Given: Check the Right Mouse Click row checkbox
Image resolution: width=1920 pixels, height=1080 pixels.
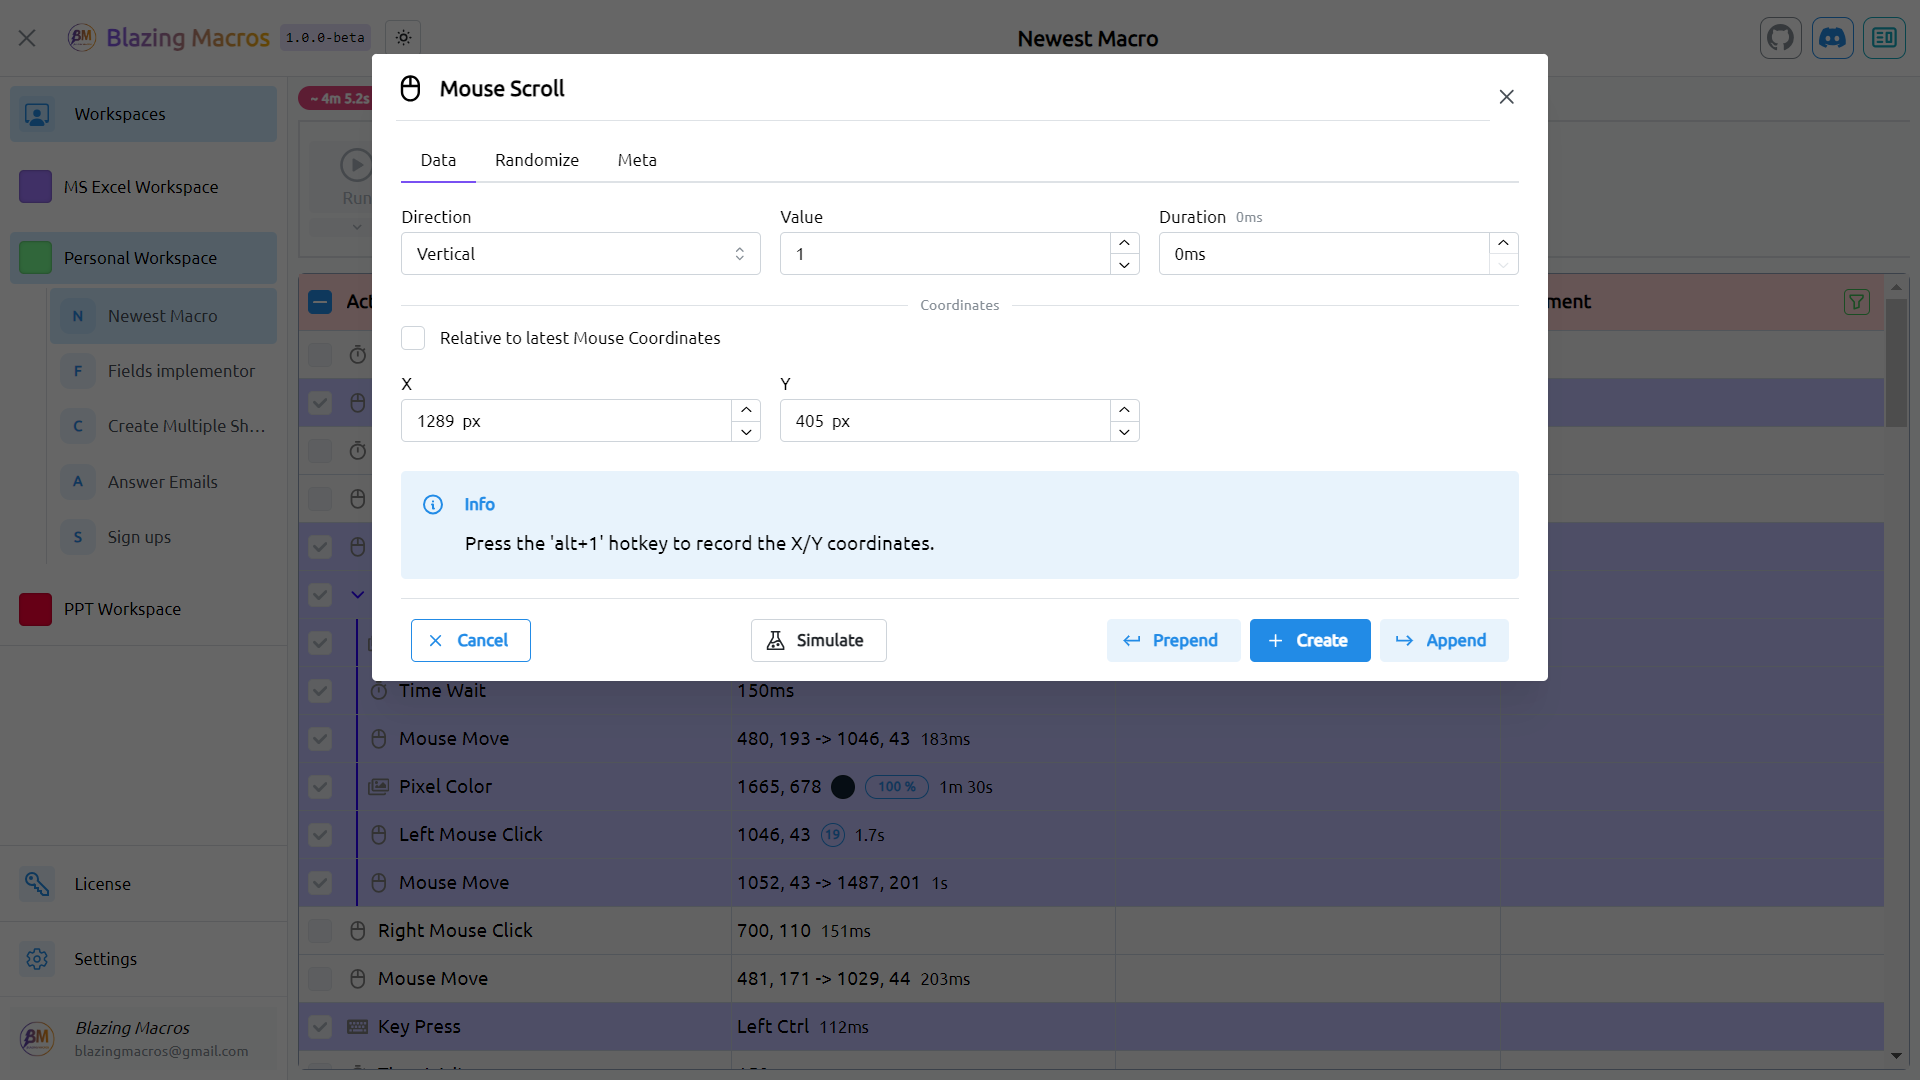Looking at the screenshot, I should click(x=320, y=931).
